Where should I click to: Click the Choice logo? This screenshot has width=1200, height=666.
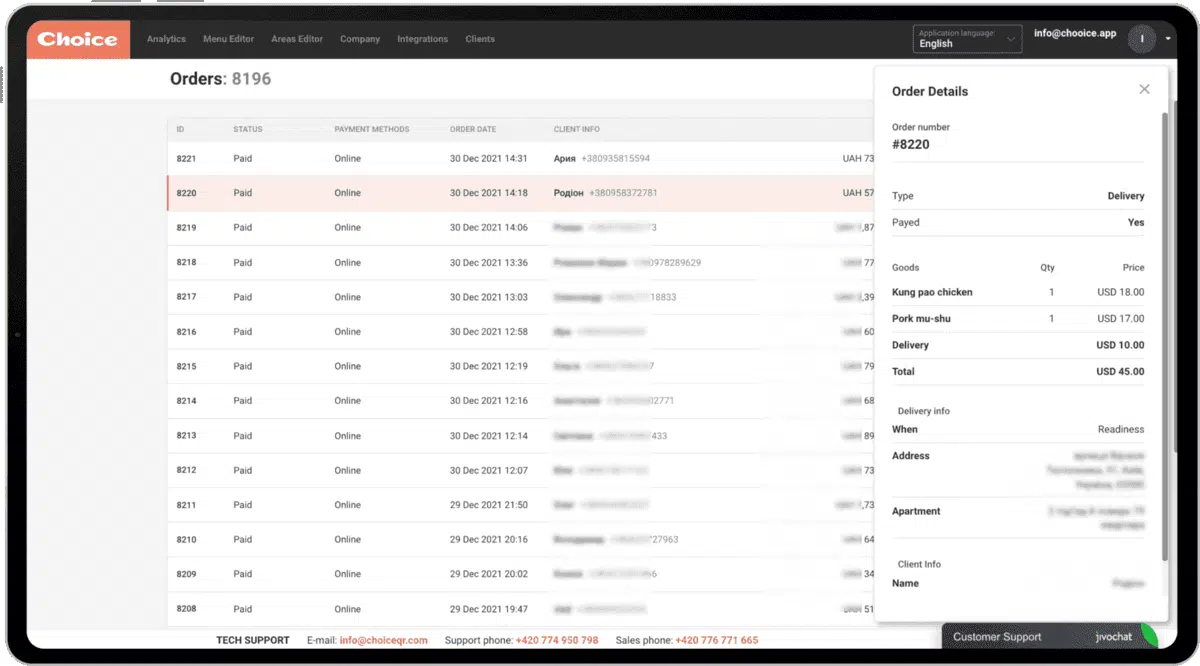[x=77, y=39]
